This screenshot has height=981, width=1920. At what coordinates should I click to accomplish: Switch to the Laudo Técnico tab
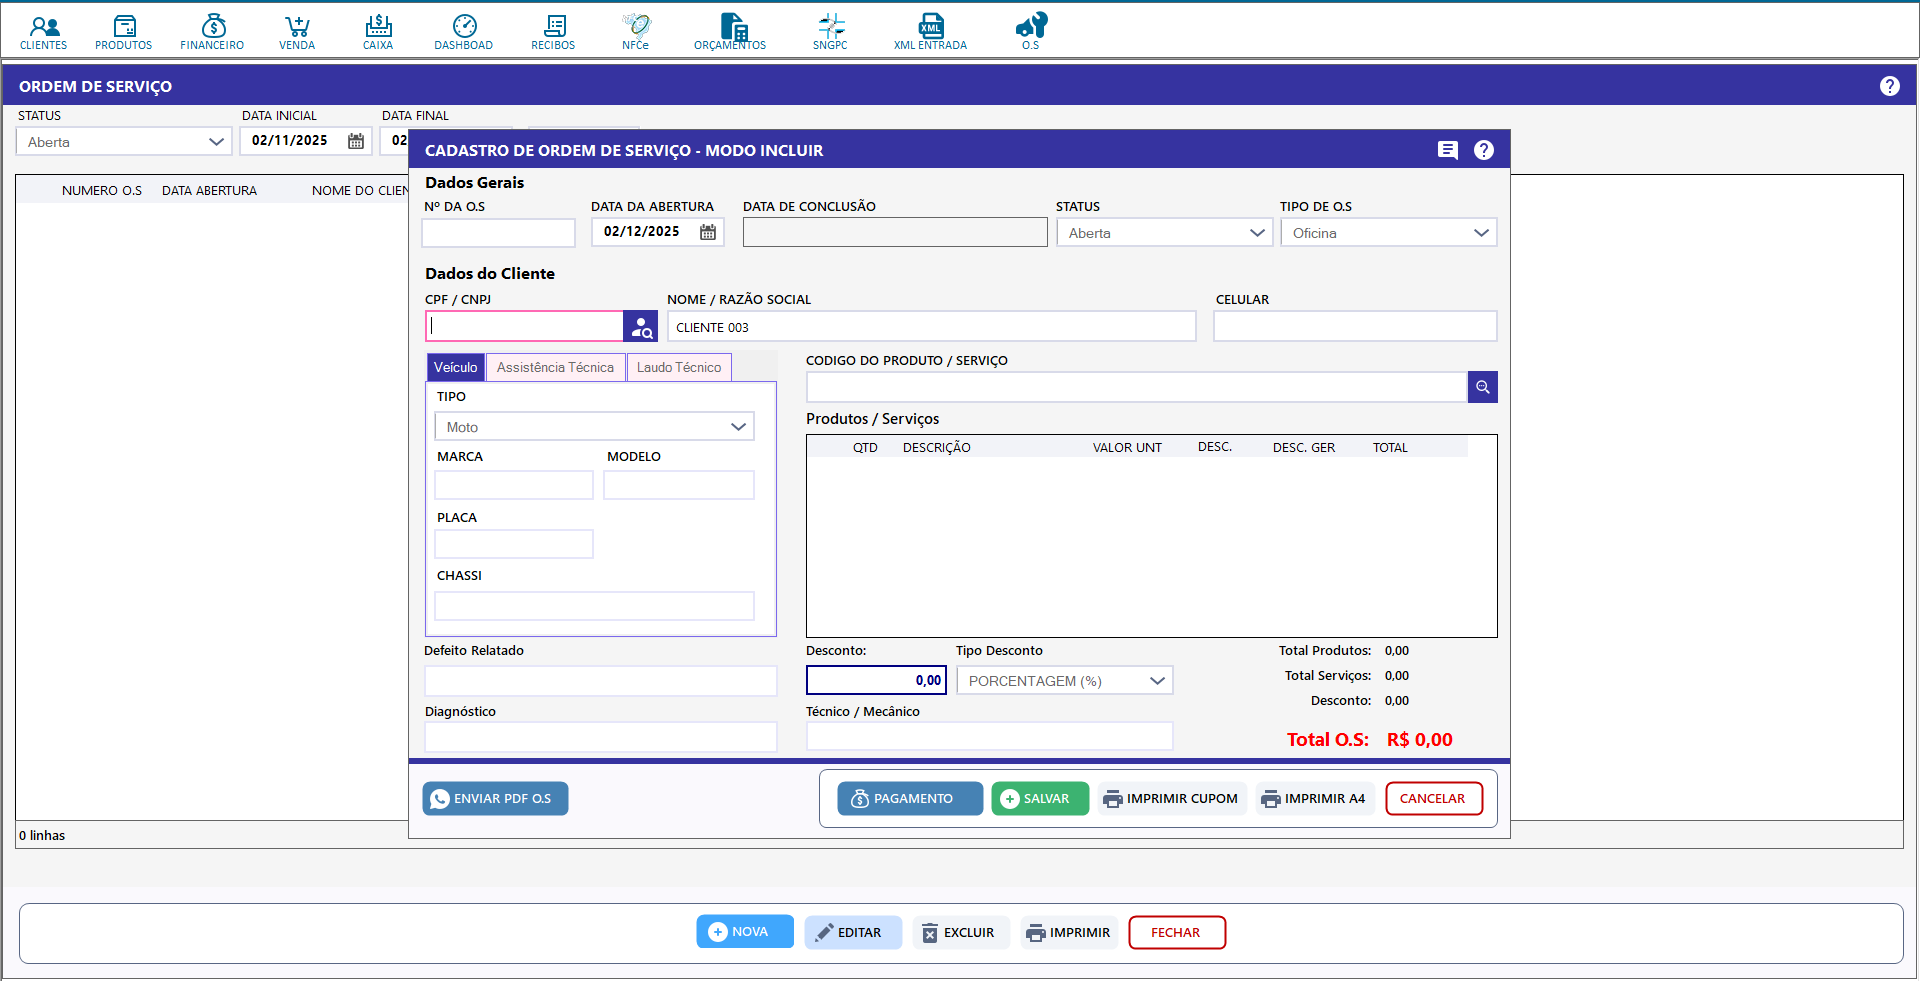[x=679, y=368]
